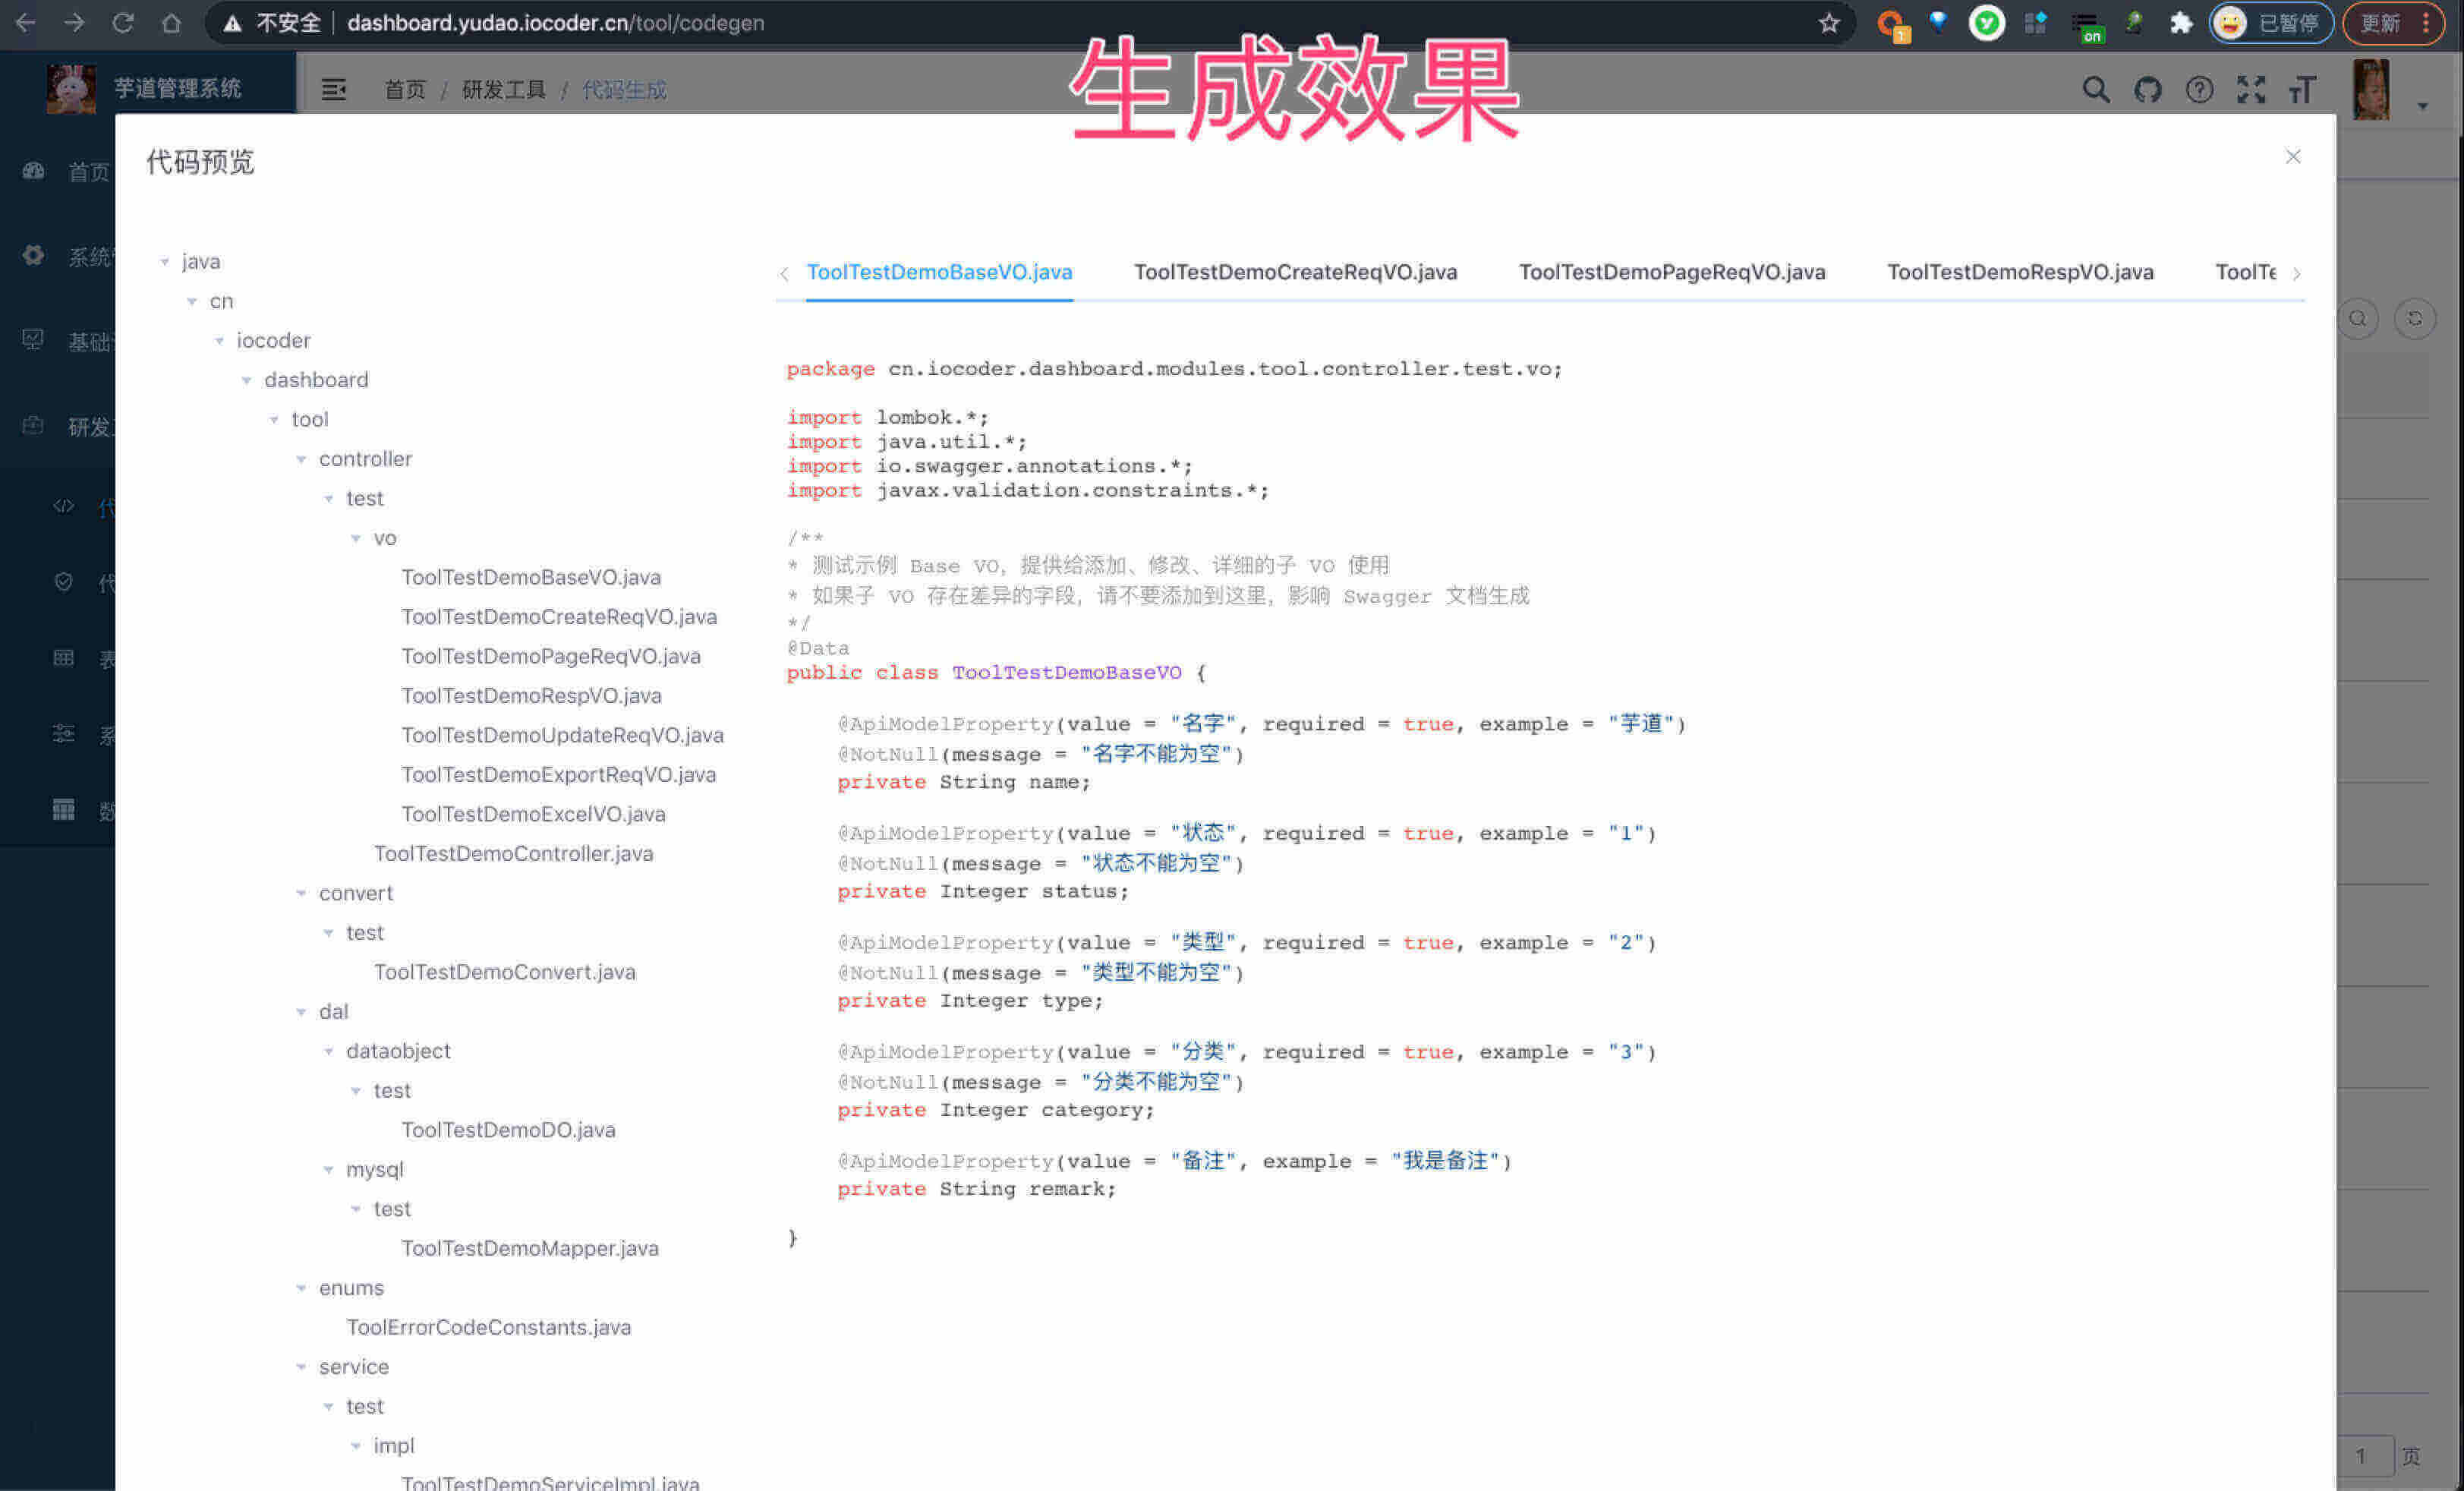Click the table icon in the sidebar
The height and width of the screenshot is (1491, 2464).
63,657
